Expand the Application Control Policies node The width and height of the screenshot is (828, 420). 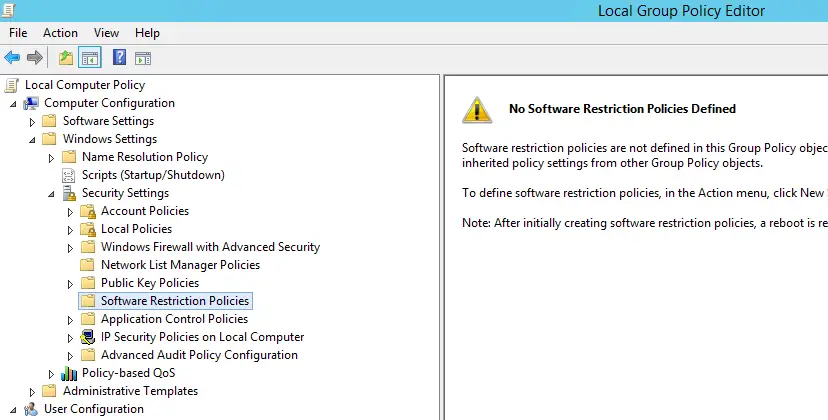click(x=70, y=320)
